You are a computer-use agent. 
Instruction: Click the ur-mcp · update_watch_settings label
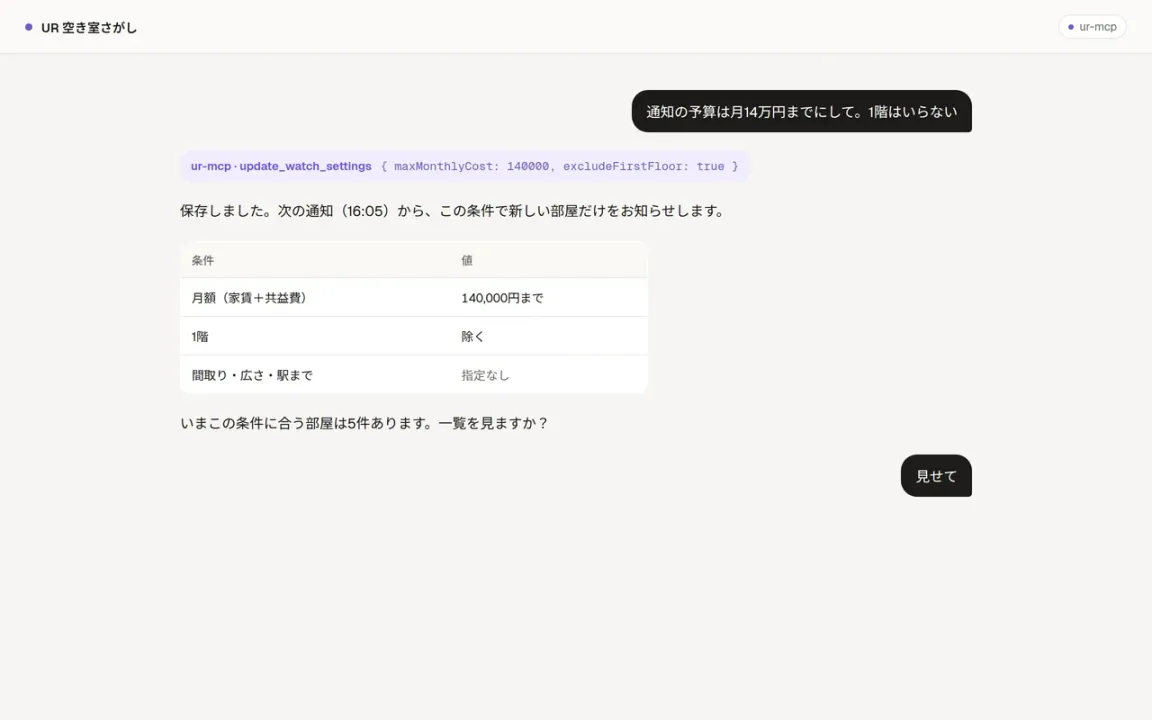click(x=281, y=166)
